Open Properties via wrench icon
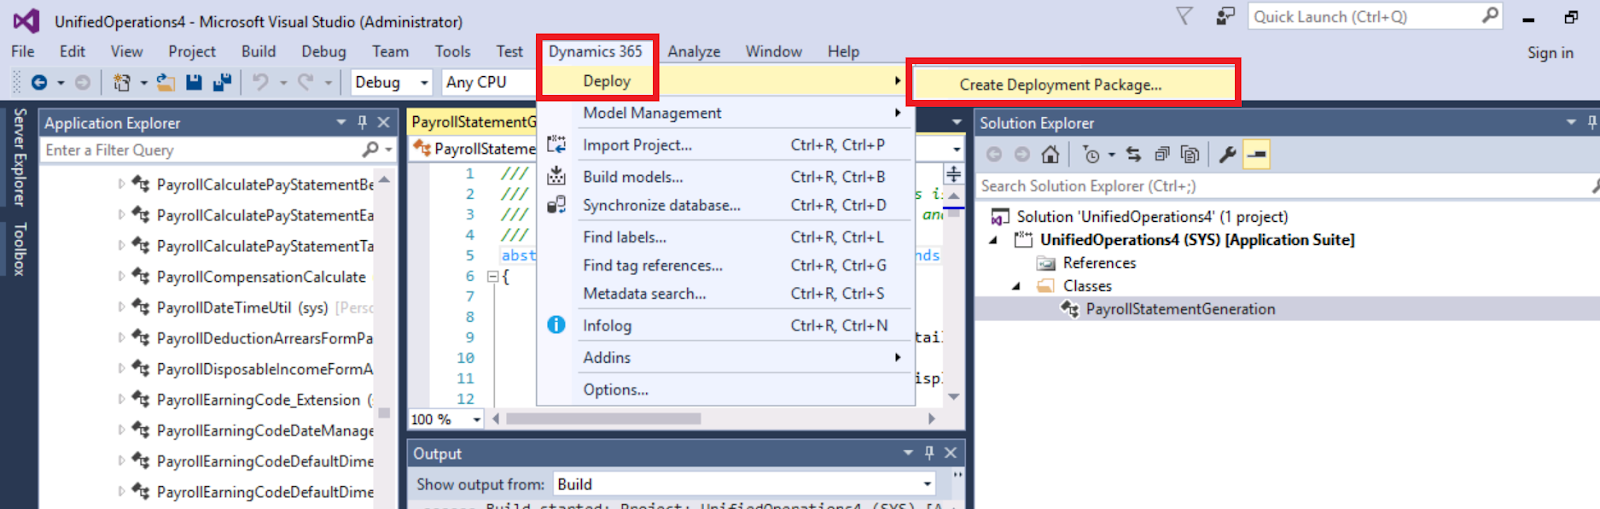The width and height of the screenshot is (1600, 509). click(x=1227, y=154)
